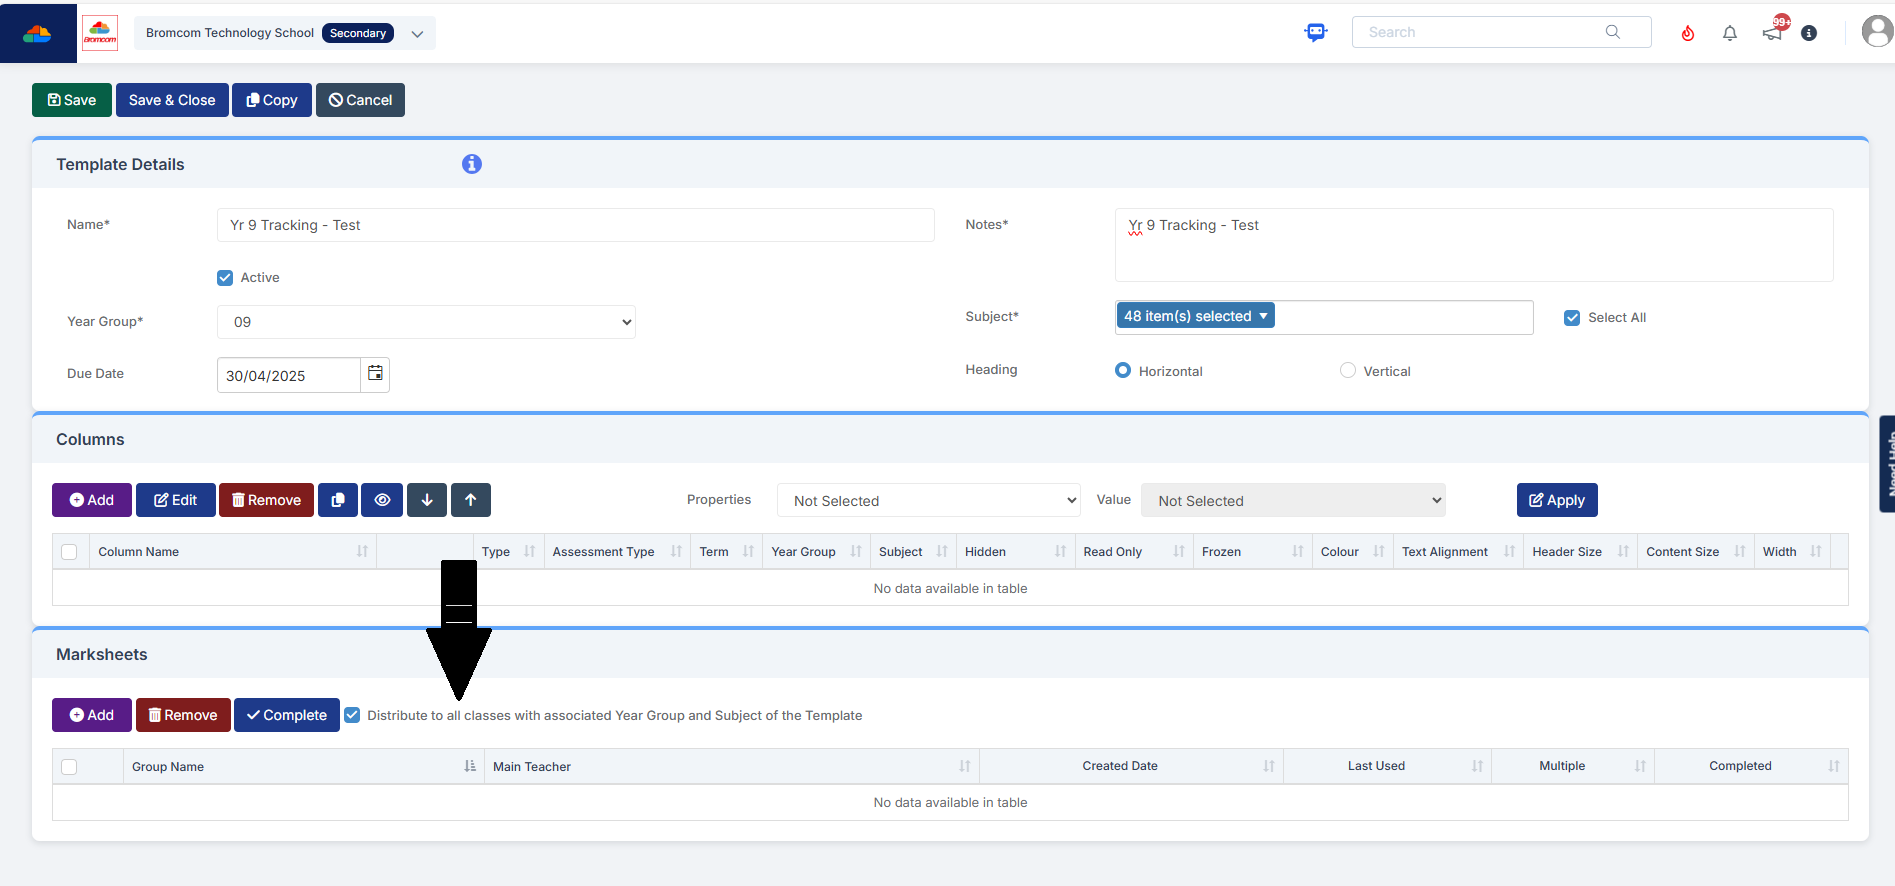This screenshot has height=886, width=1895.
Task: Select the Vertical heading radio button
Action: click(1348, 371)
